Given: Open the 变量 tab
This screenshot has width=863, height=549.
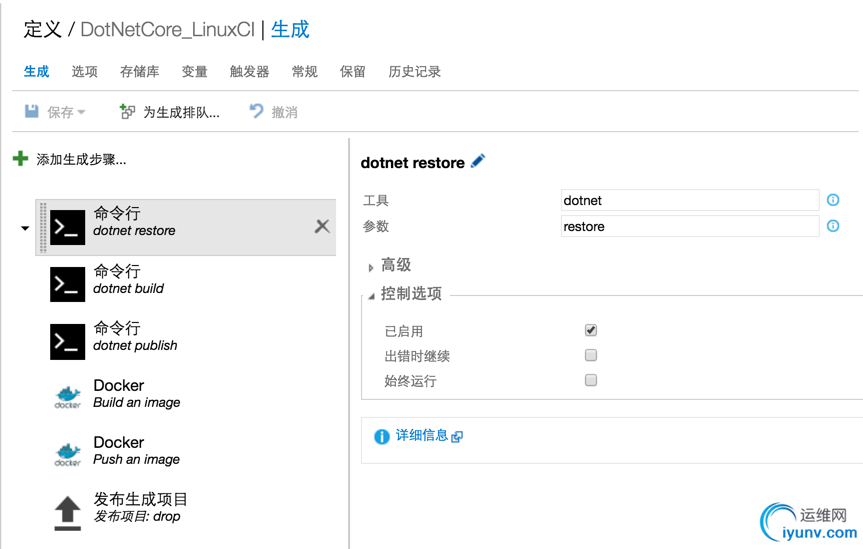Looking at the screenshot, I should tap(194, 72).
